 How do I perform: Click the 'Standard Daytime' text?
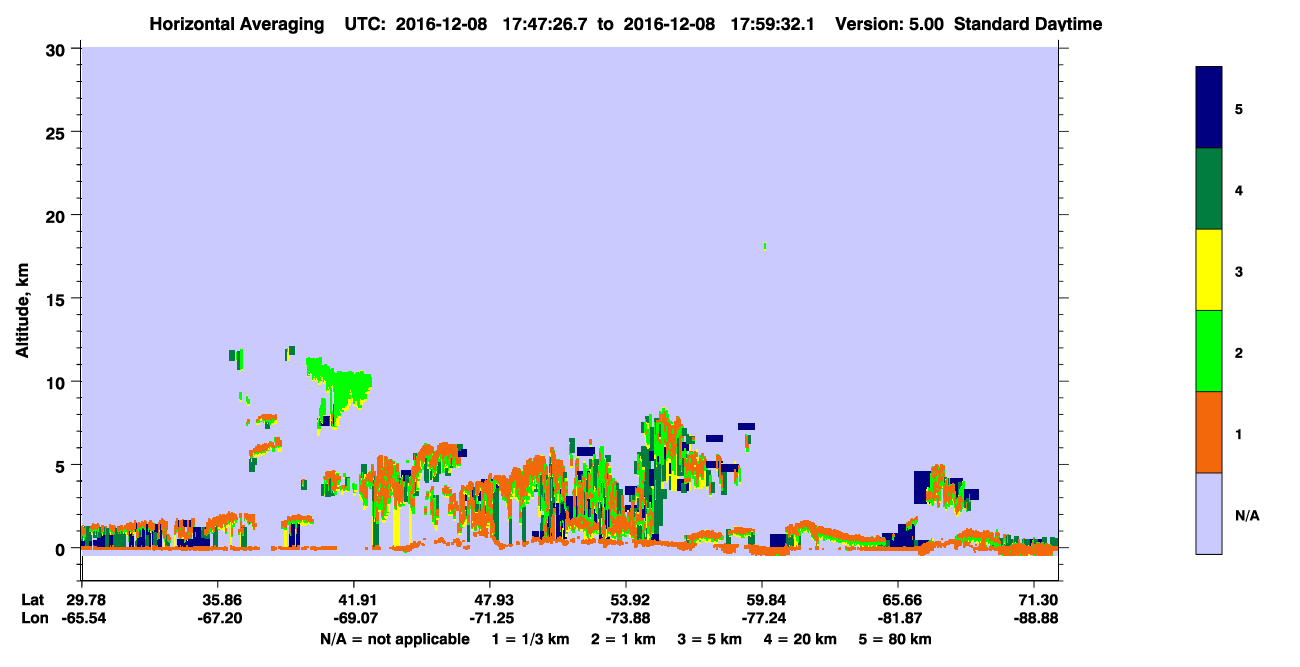tap(1028, 24)
